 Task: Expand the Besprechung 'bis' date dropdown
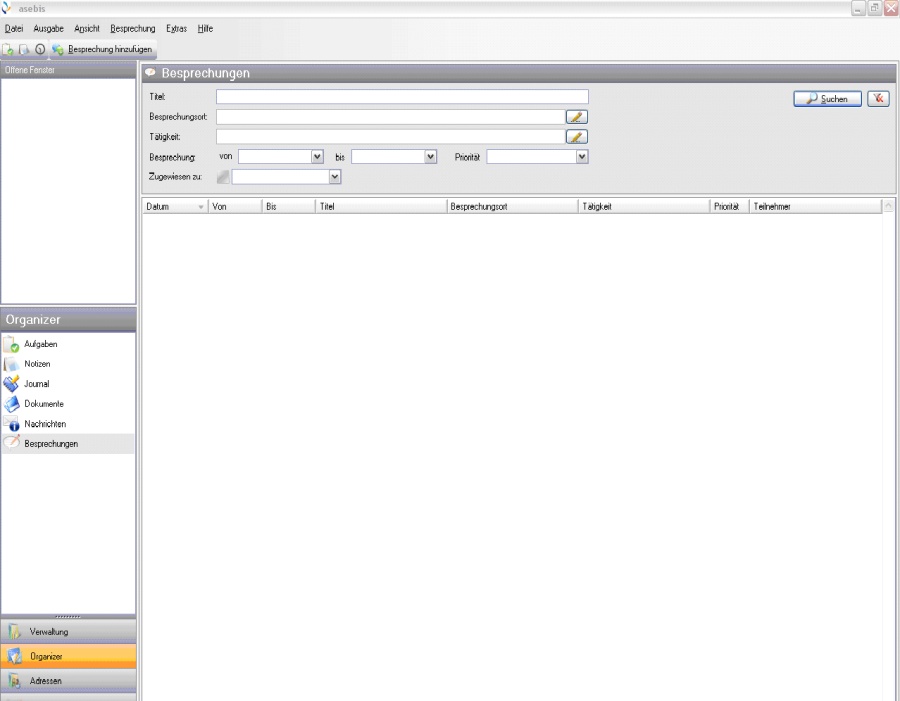pos(430,157)
